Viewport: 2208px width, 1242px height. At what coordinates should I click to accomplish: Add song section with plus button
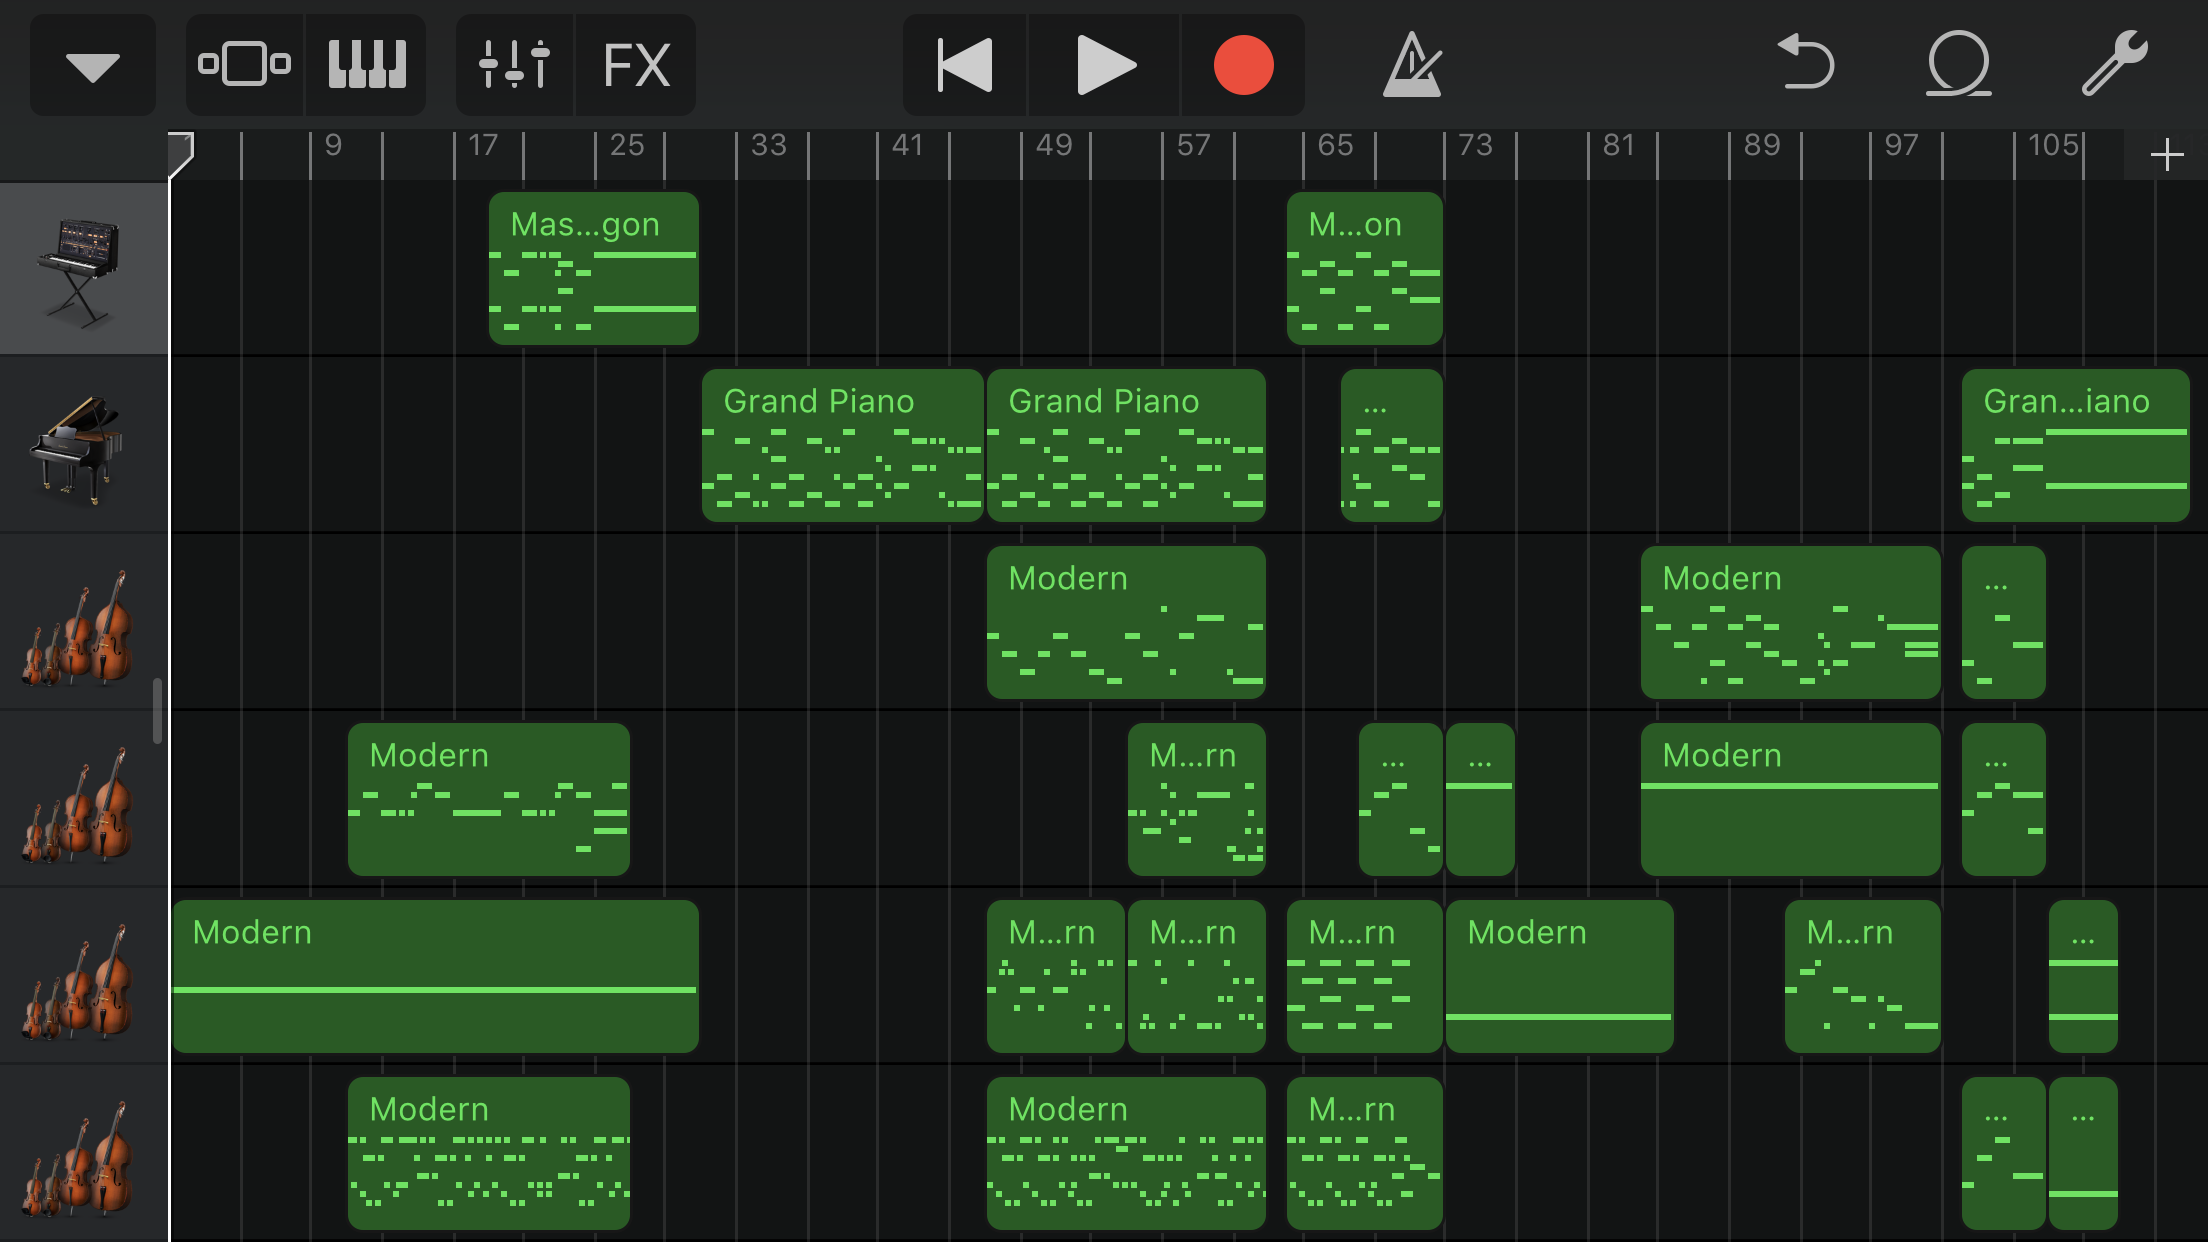pyautogui.click(x=2166, y=155)
